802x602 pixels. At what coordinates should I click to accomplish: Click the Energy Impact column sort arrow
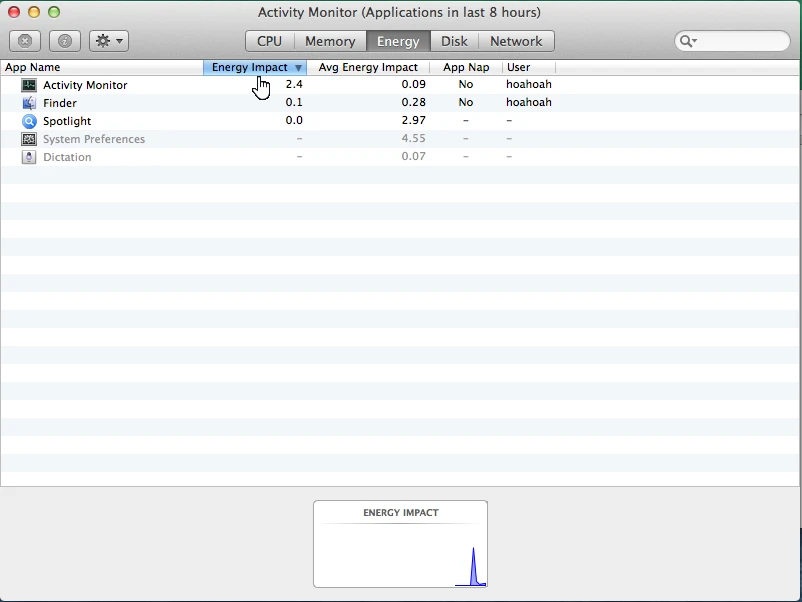(299, 67)
